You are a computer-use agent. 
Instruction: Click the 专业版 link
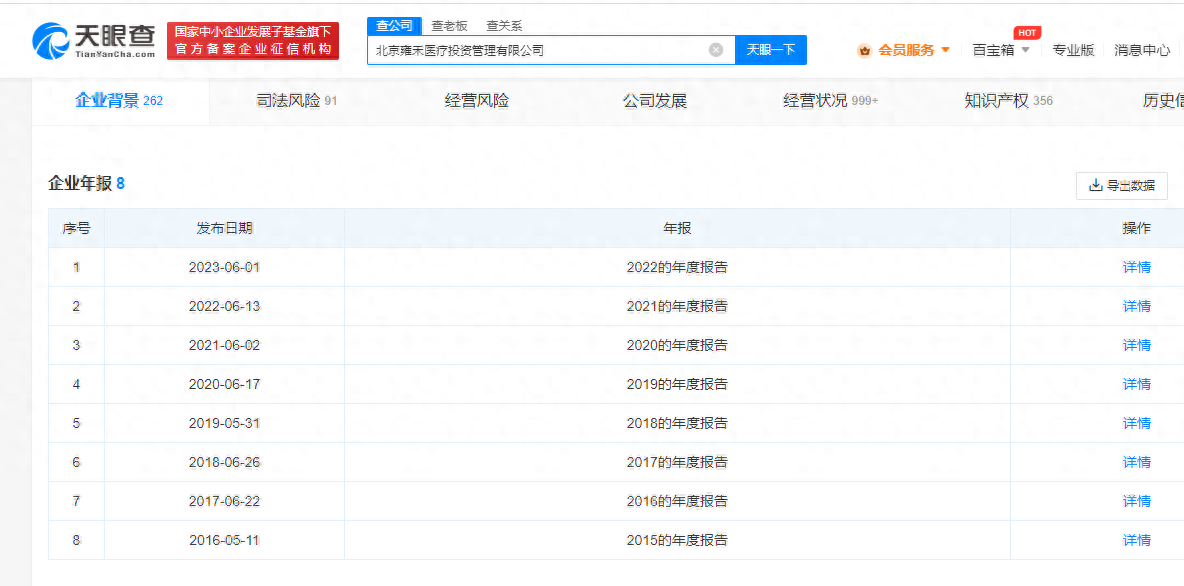pyautogui.click(x=1073, y=50)
